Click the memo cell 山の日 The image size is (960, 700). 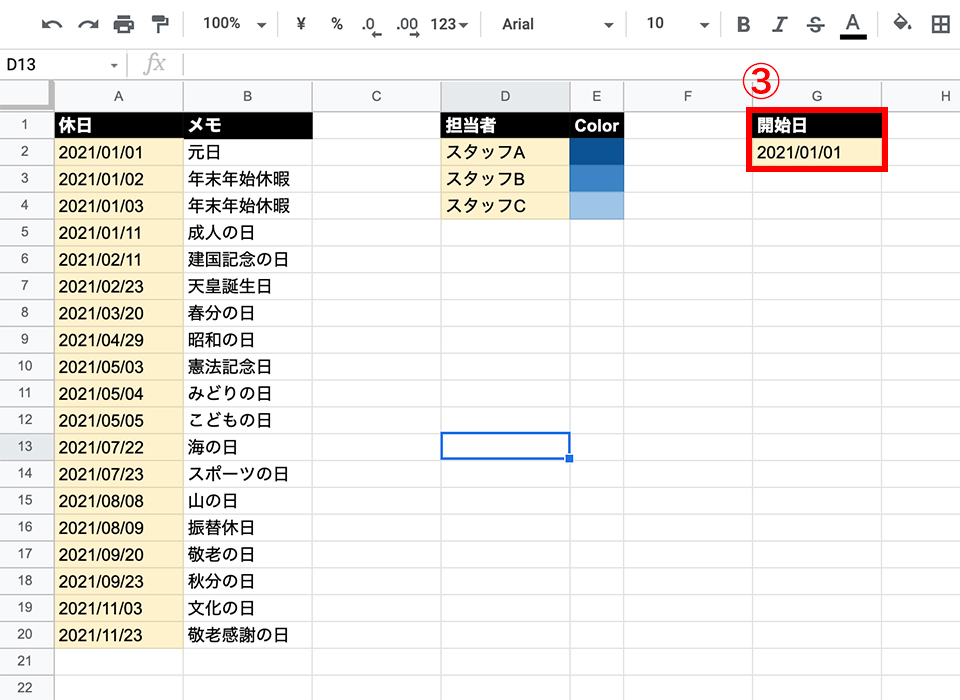[248, 501]
